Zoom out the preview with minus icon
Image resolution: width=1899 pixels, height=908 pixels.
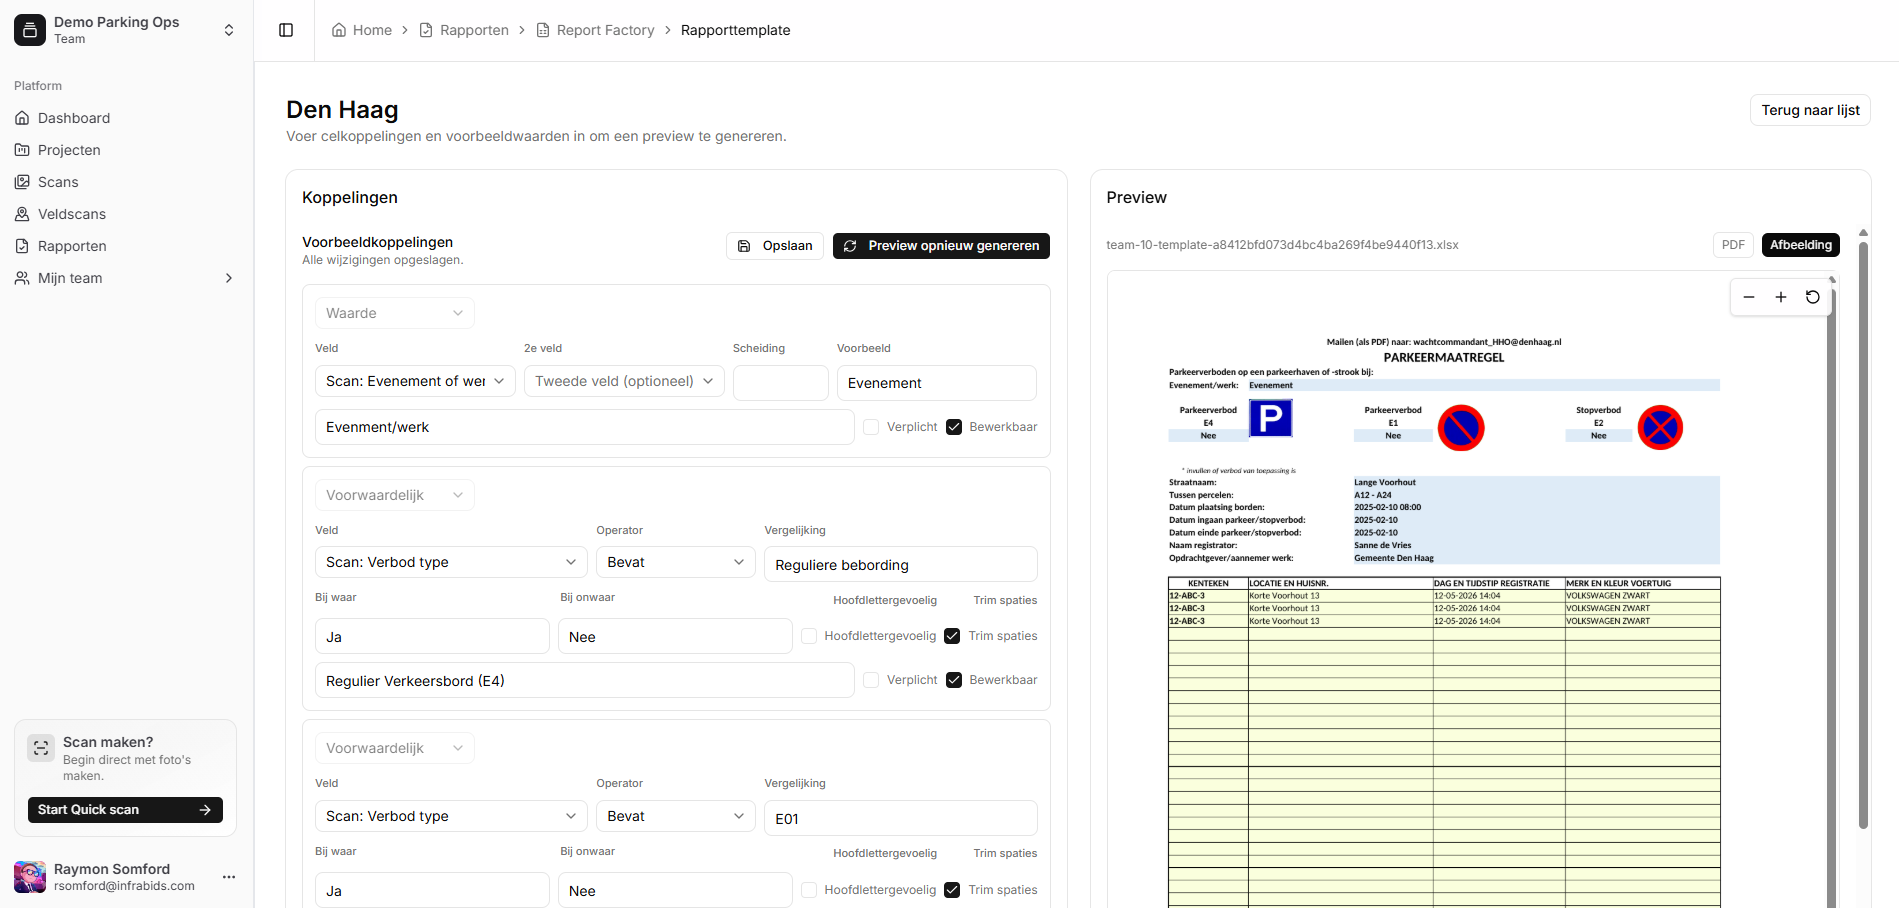(x=1749, y=297)
